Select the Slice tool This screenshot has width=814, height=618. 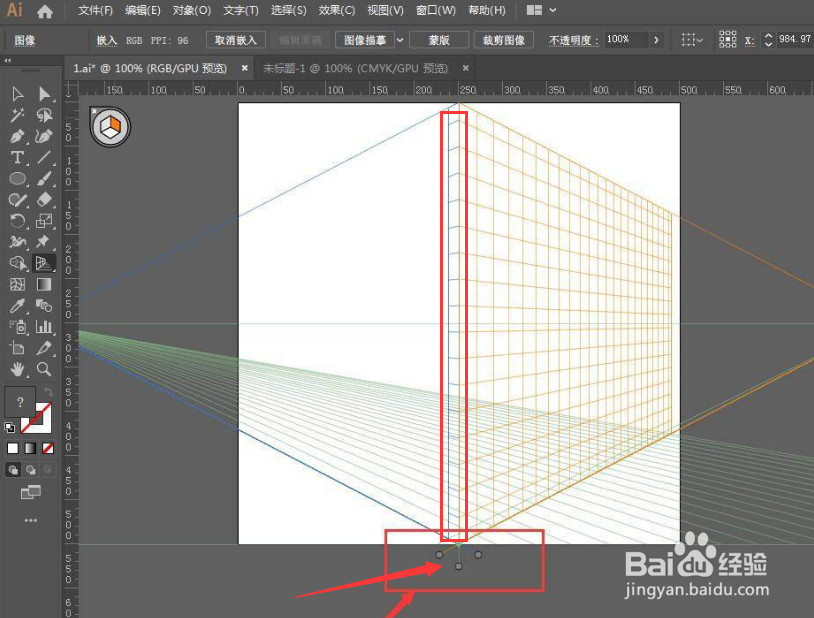click(44, 348)
